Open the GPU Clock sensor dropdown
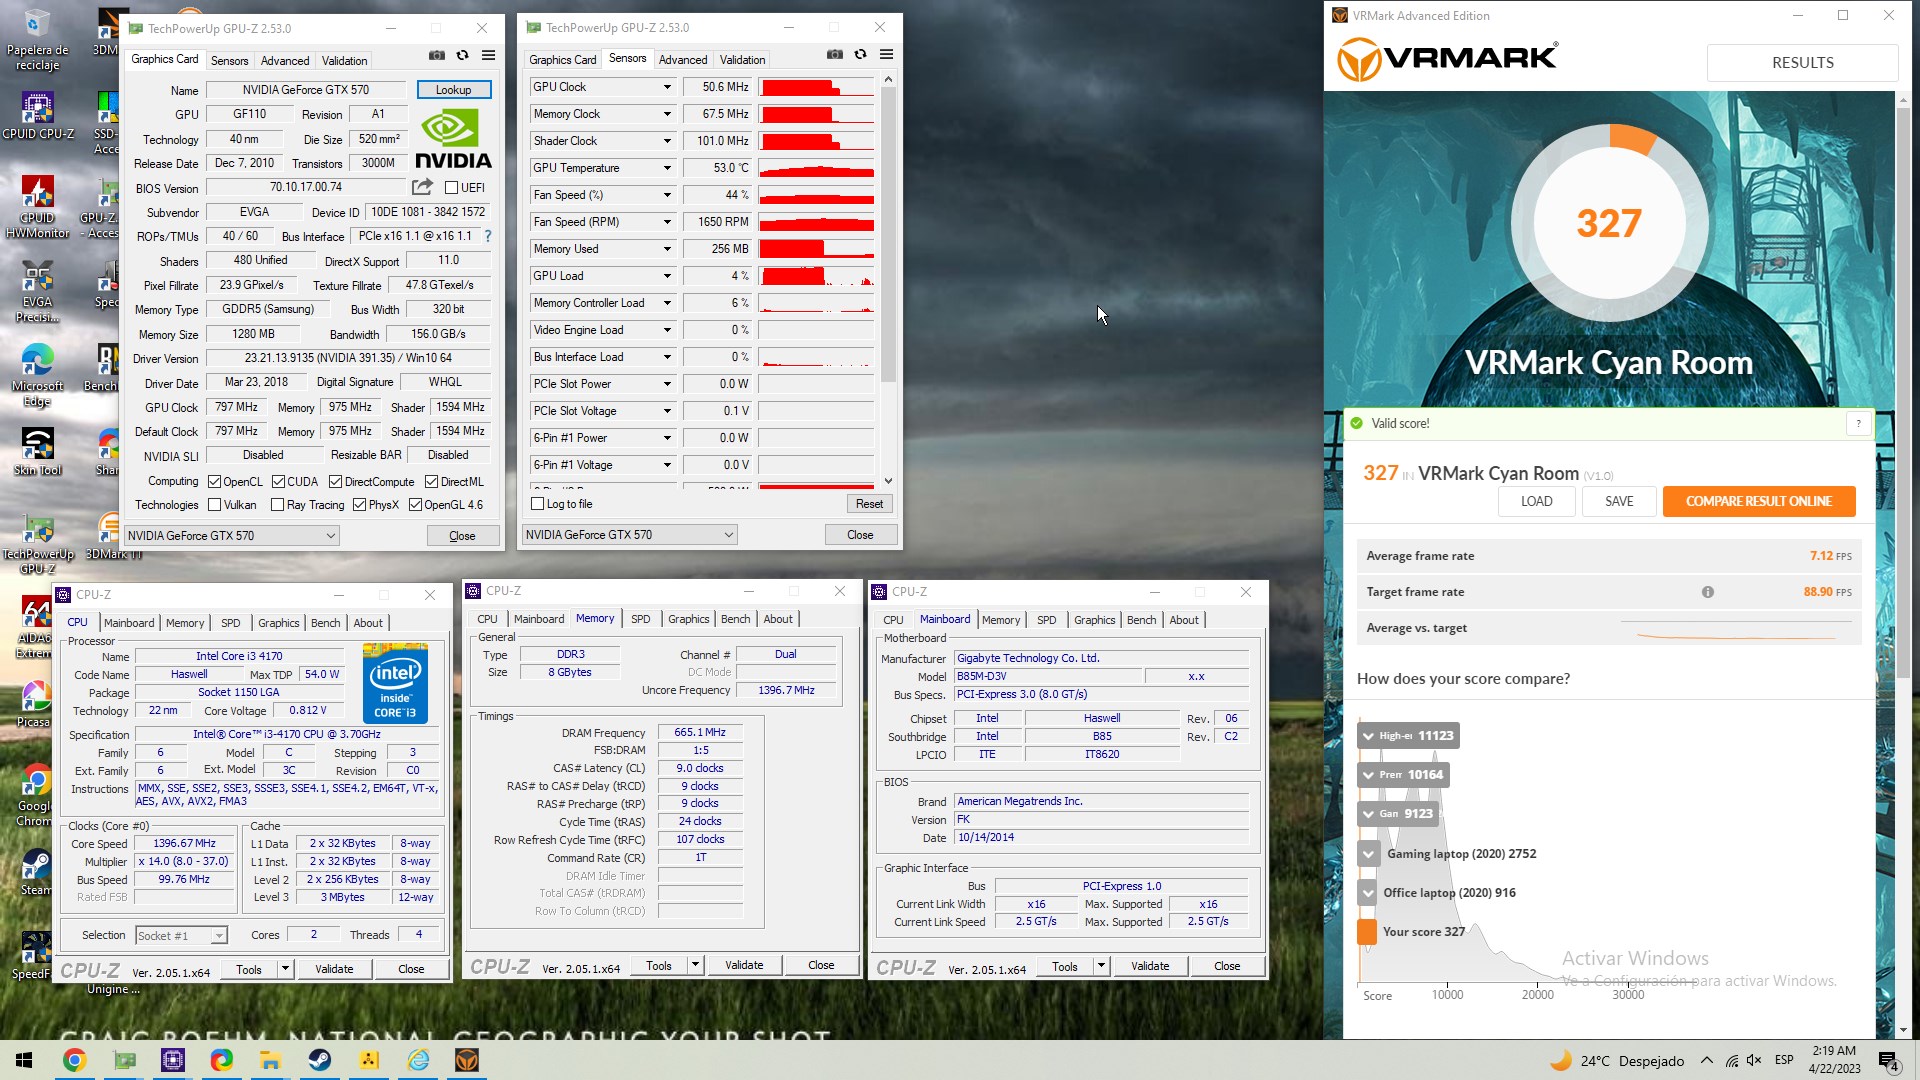This screenshot has width=1920, height=1080. pos(667,87)
